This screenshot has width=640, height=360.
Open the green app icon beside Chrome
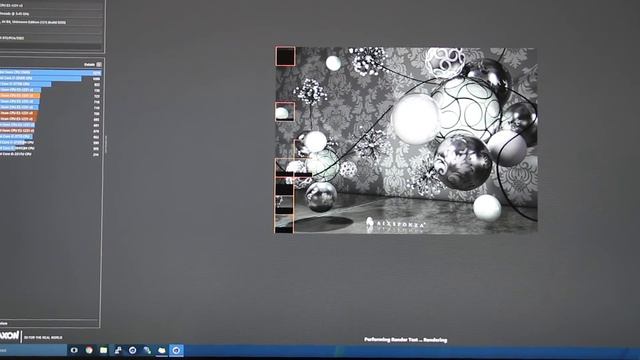pos(103,350)
